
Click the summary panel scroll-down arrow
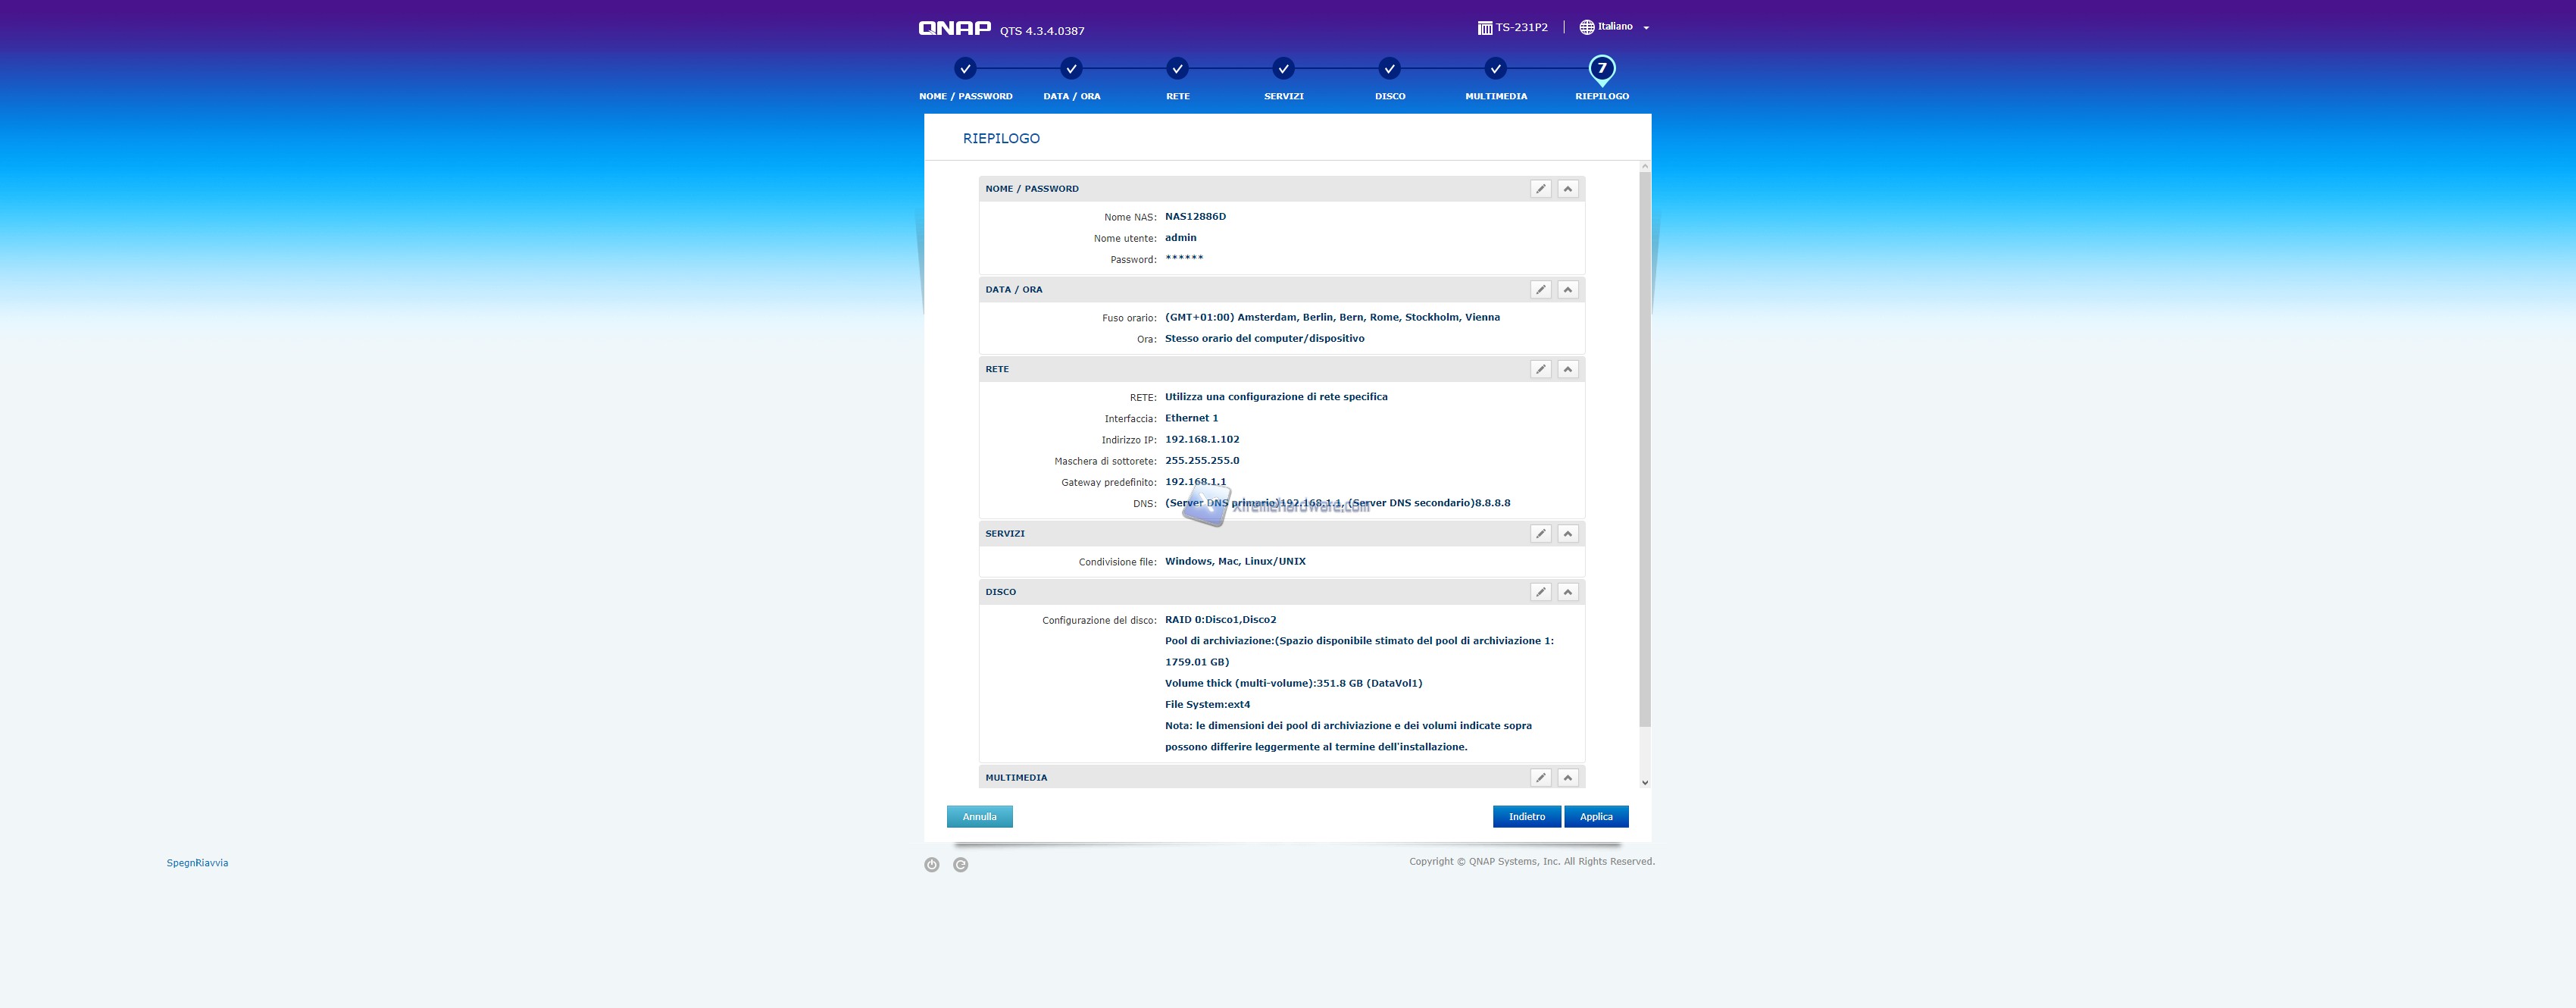(x=1645, y=783)
